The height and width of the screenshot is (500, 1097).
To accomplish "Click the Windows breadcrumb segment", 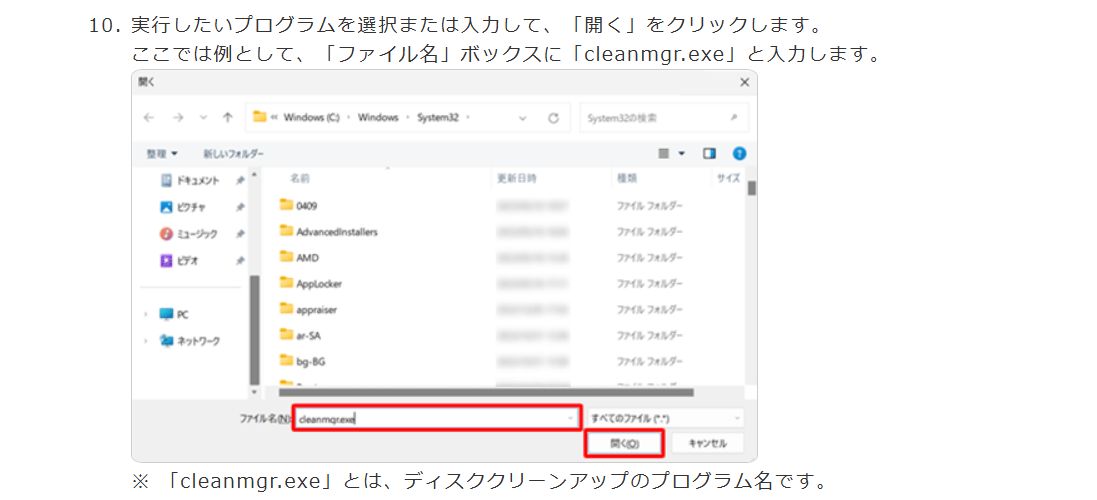I will point(378,118).
